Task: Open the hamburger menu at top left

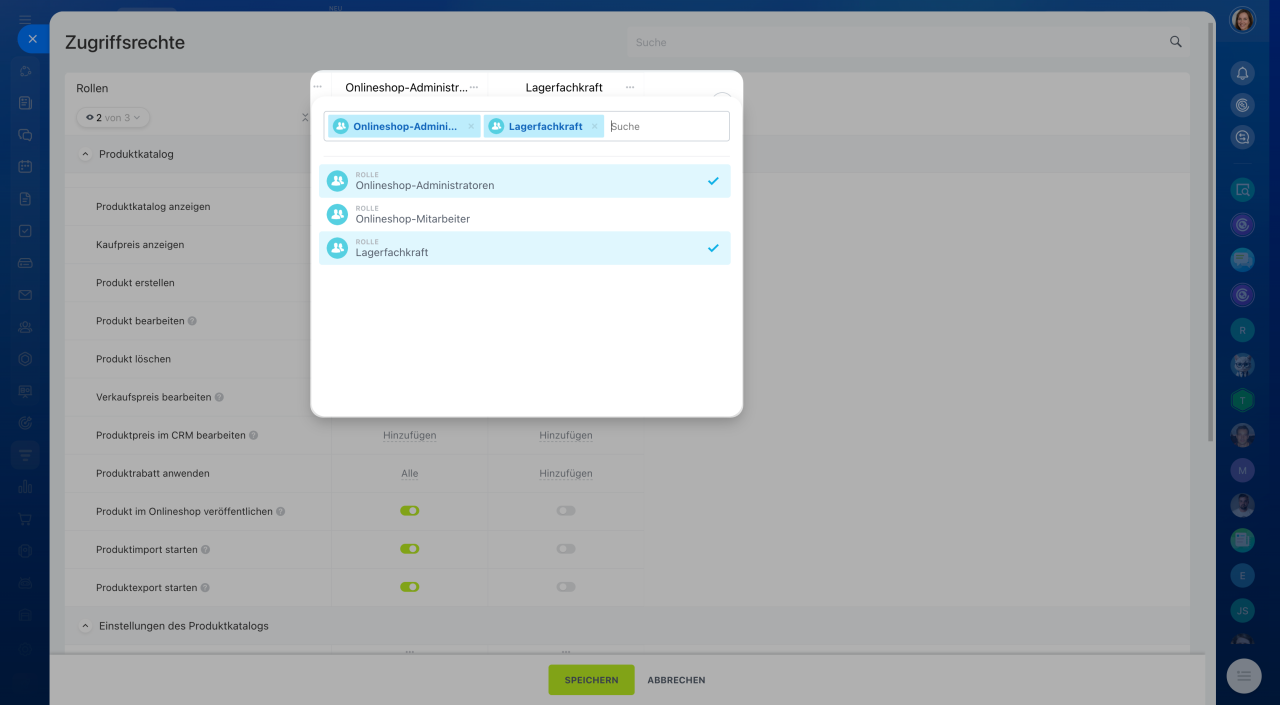Action: click(x=25, y=19)
